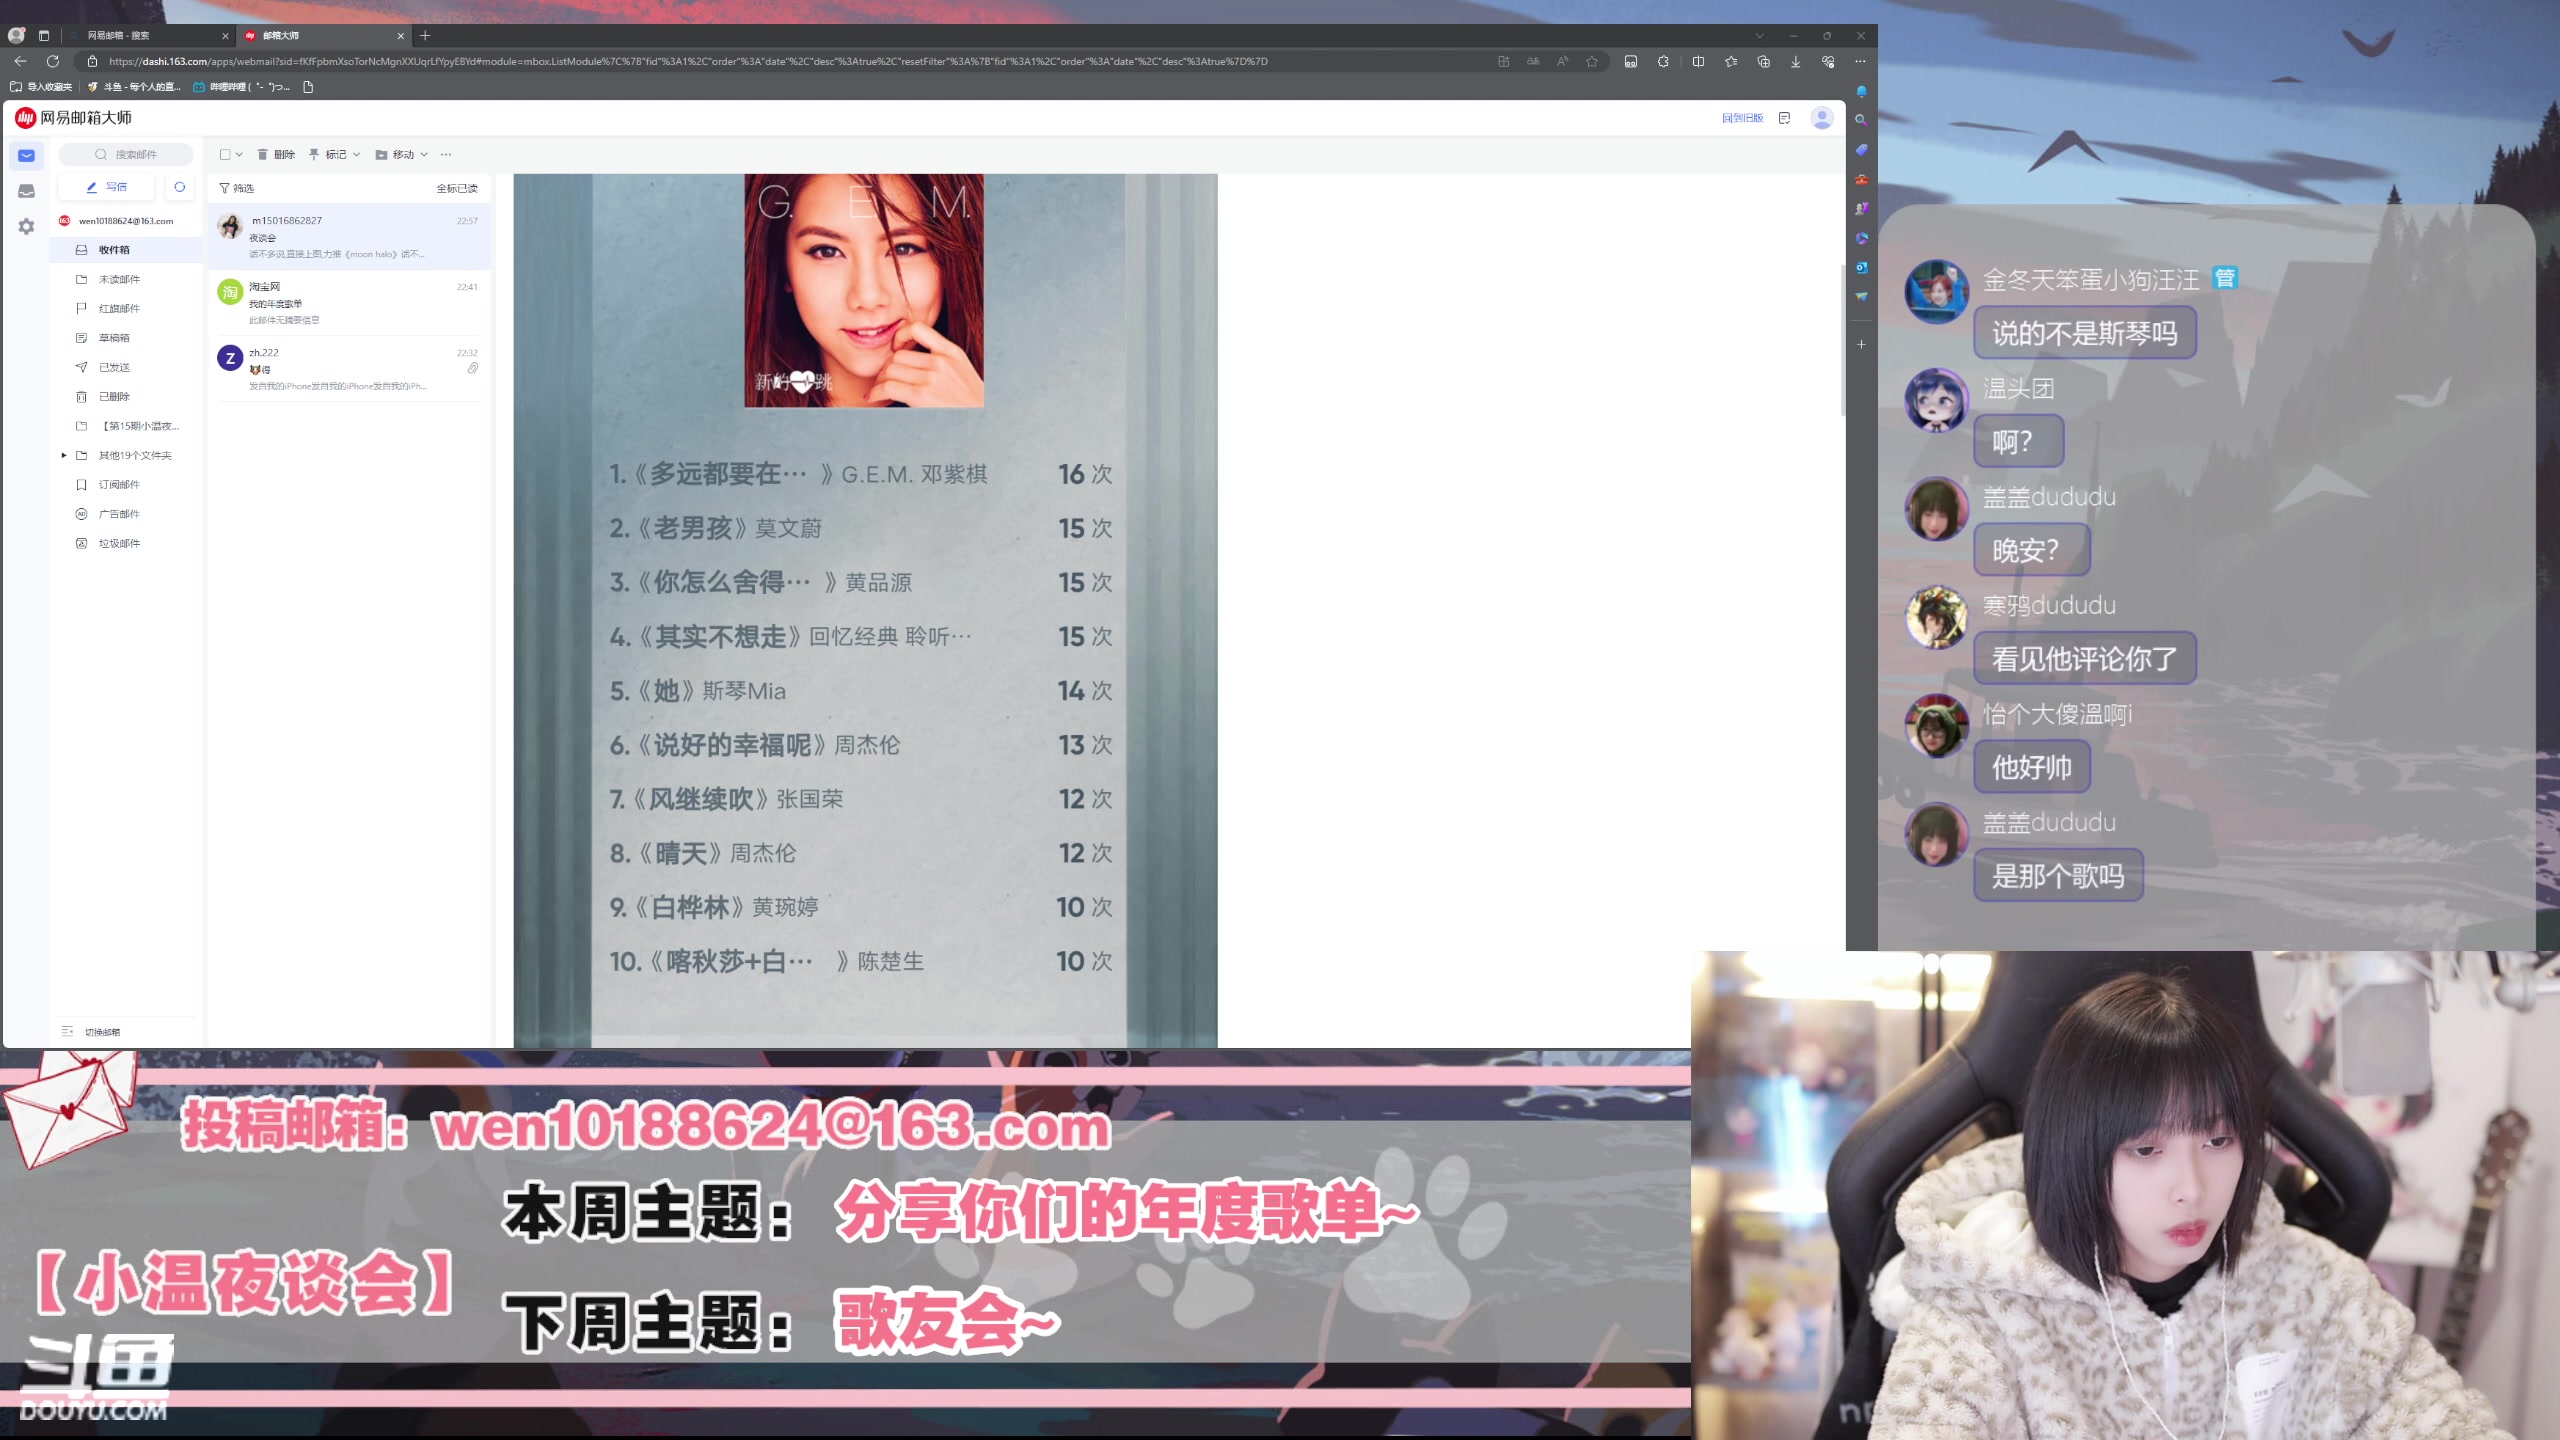
Task: Click the refresh mailbox icon next to 写信
Action: pyautogui.click(x=180, y=187)
